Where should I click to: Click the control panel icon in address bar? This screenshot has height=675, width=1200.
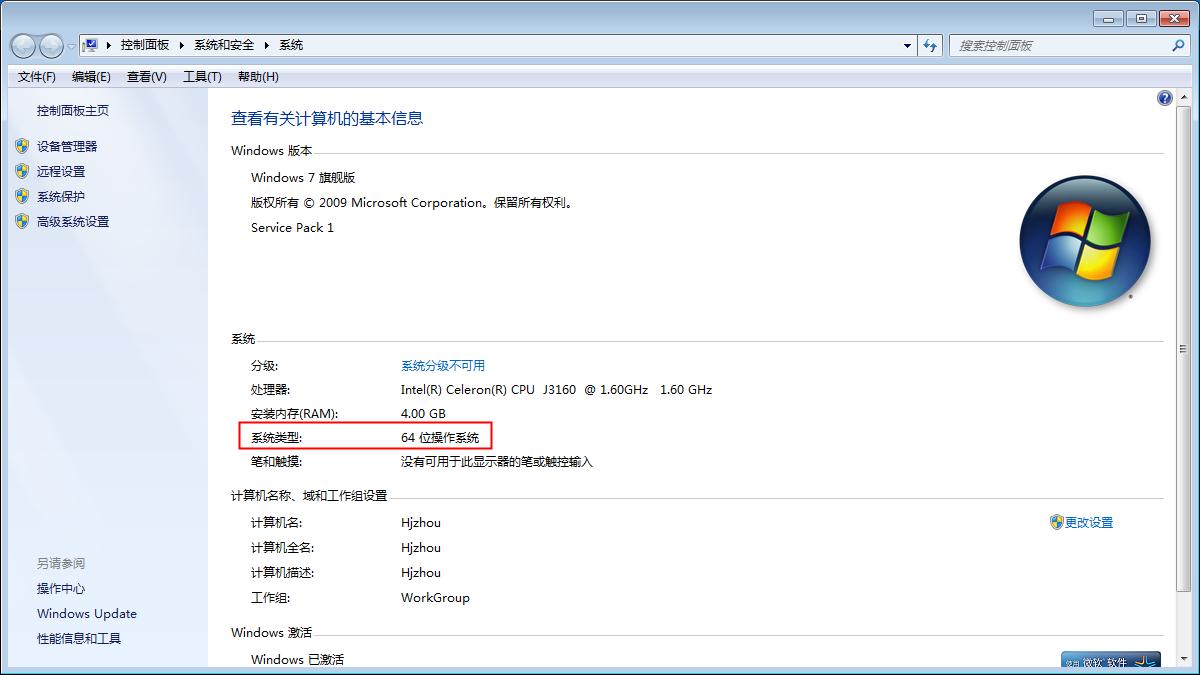[90, 44]
